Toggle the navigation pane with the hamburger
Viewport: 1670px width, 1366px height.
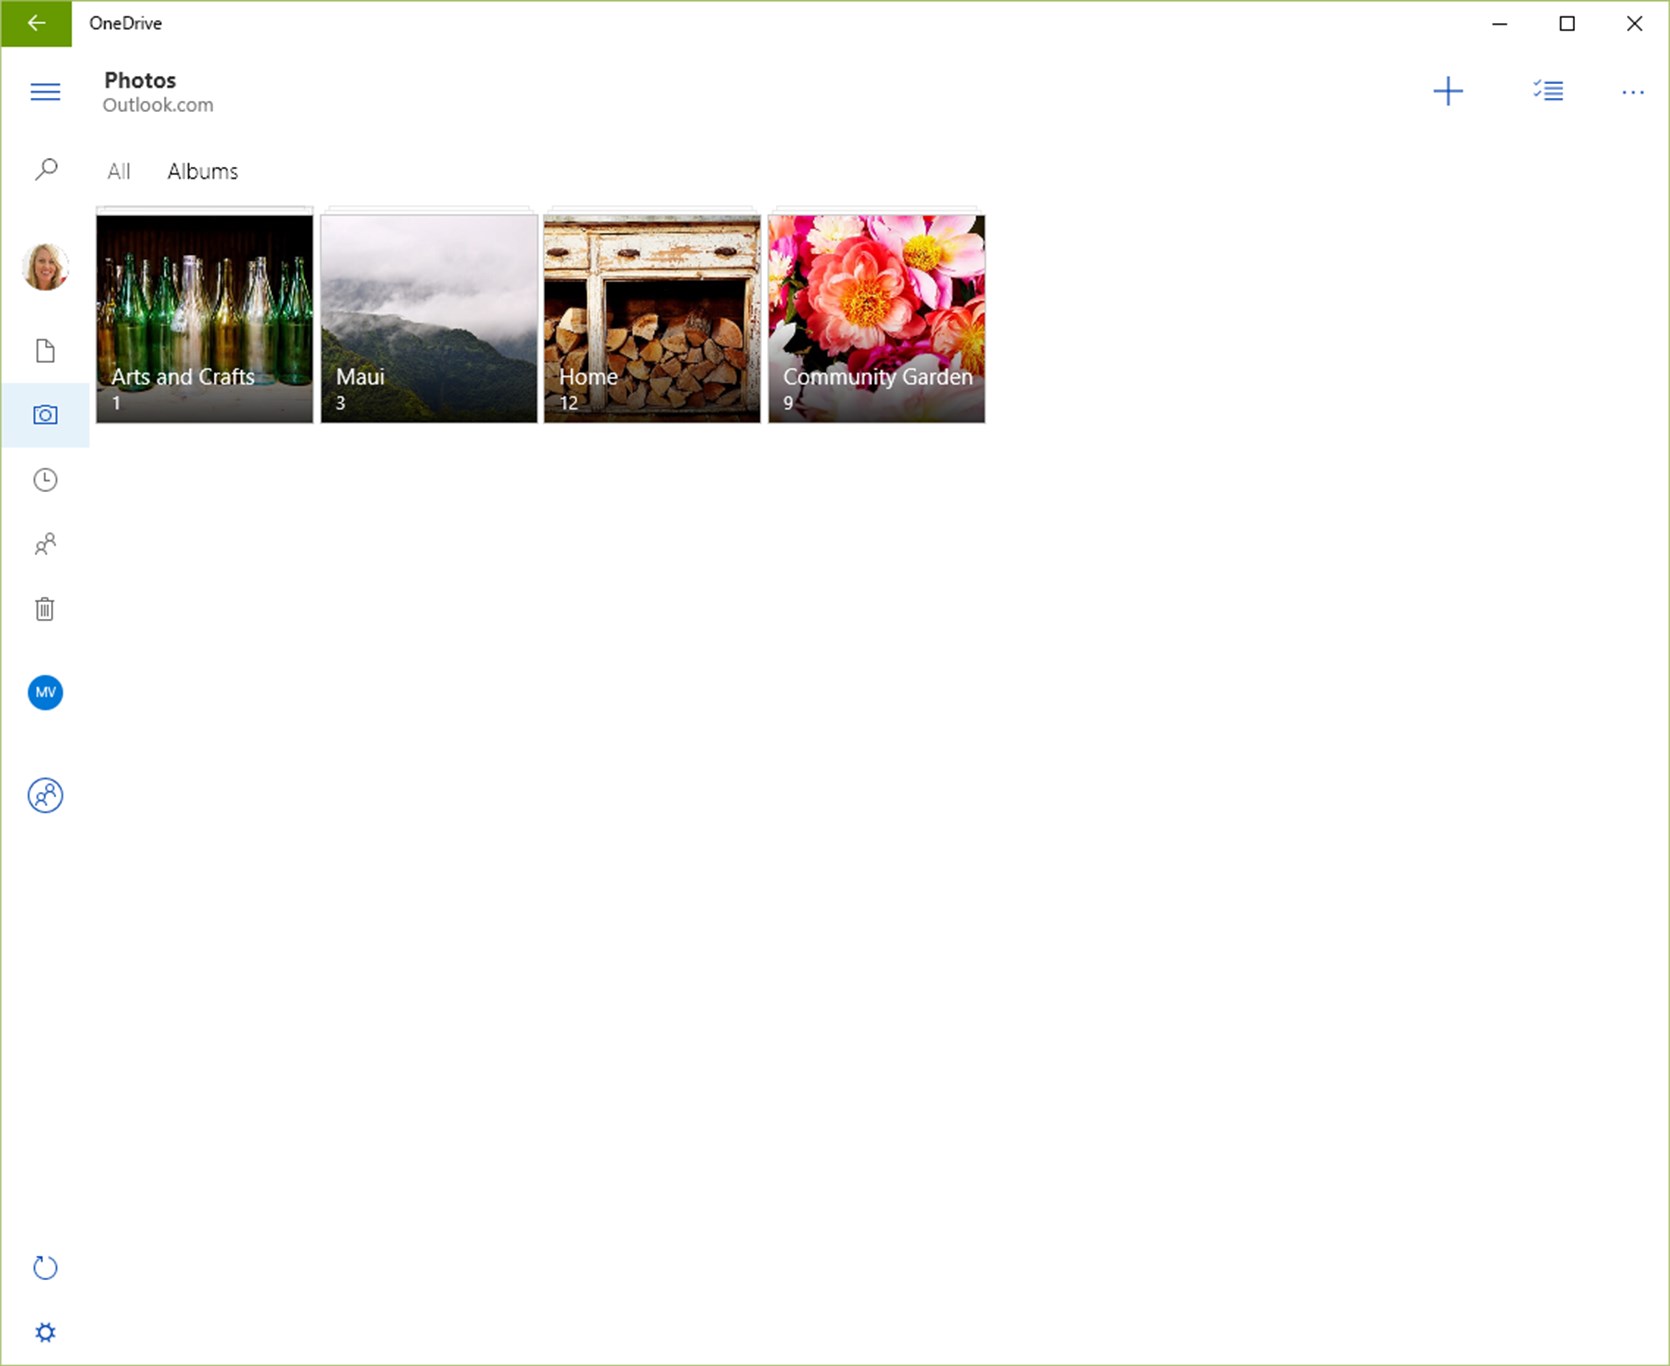45,91
